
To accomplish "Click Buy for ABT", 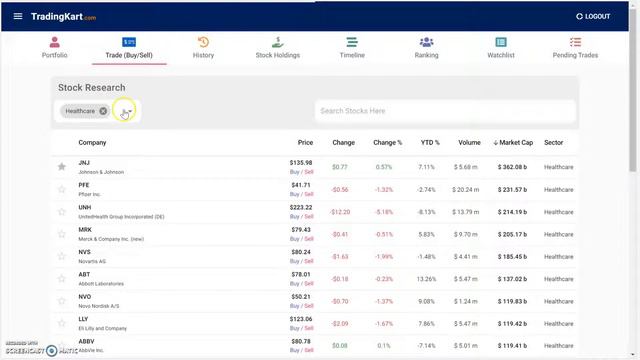I will [x=294, y=283].
